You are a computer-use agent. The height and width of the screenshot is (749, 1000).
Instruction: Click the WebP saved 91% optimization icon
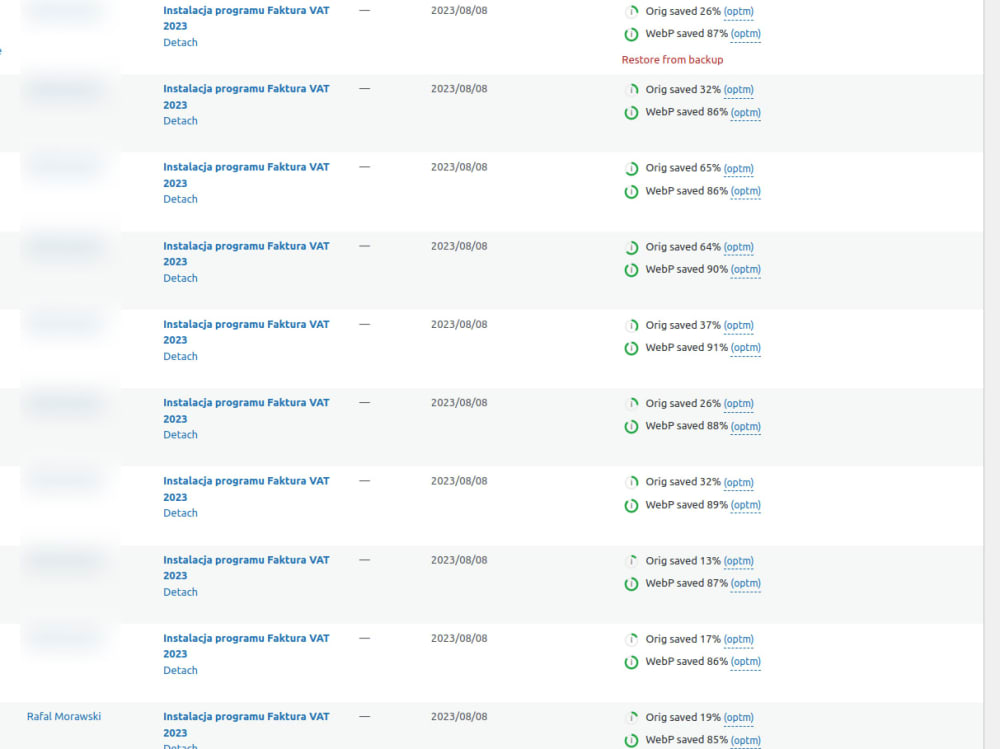[631, 347]
